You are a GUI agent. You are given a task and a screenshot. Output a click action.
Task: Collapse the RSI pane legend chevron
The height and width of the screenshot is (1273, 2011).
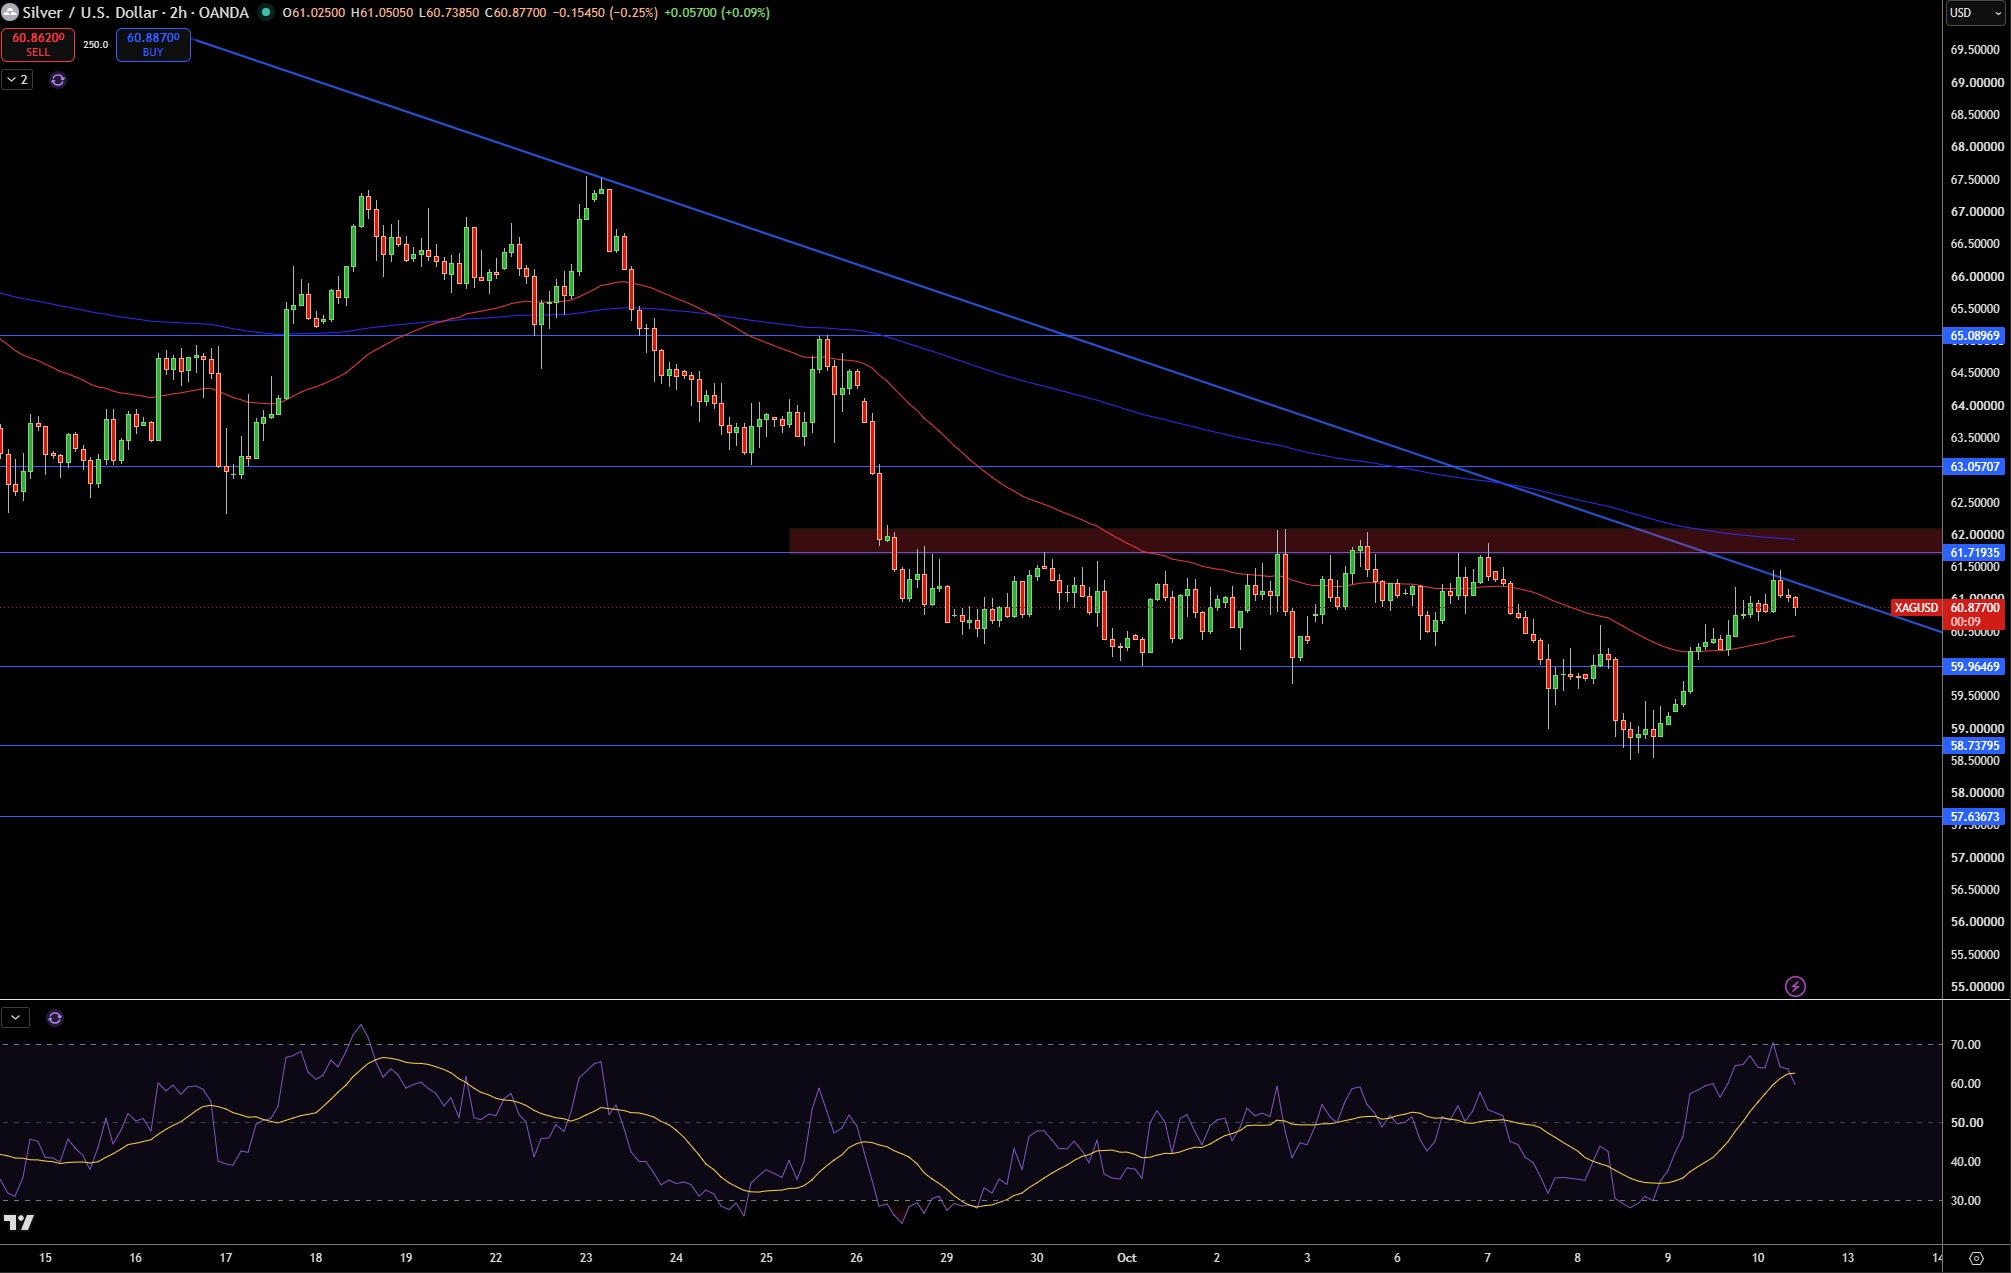coord(16,1018)
